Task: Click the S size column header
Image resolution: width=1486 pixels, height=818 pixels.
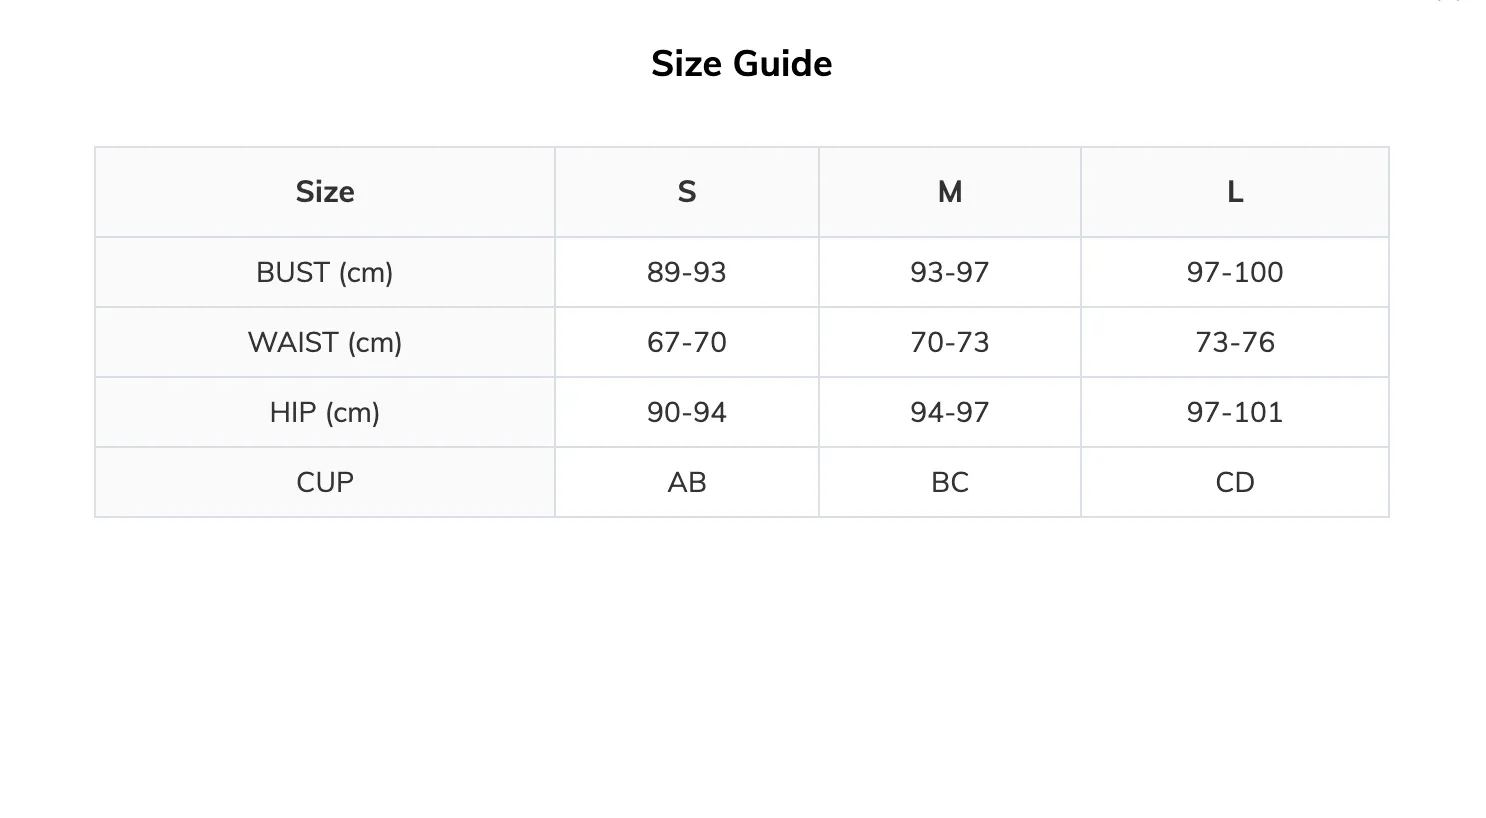Action: tap(687, 192)
